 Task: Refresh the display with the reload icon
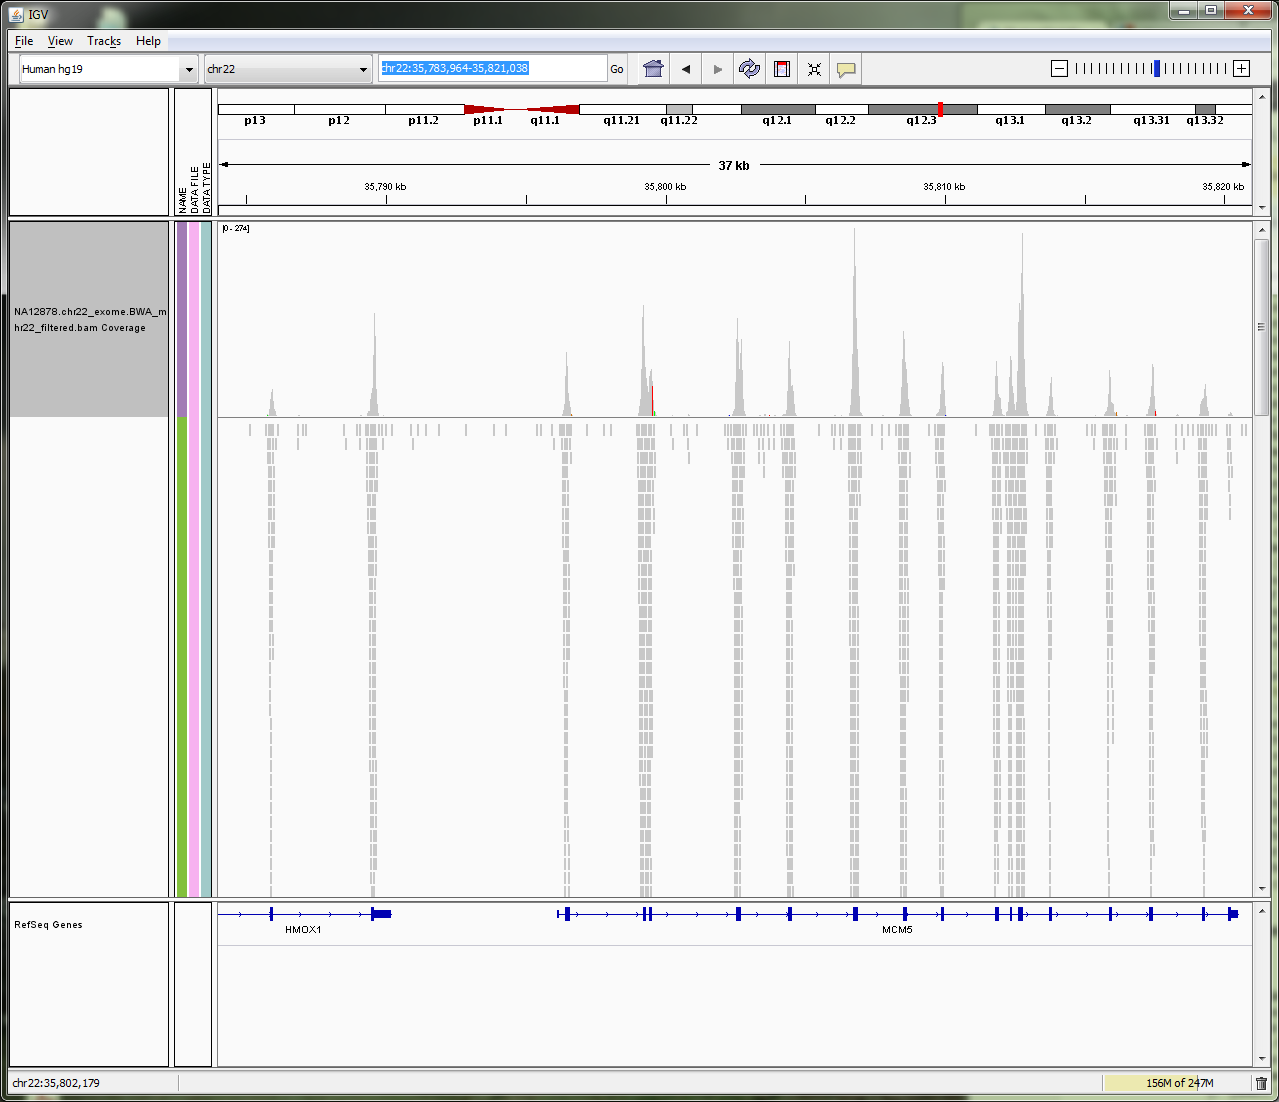point(749,69)
